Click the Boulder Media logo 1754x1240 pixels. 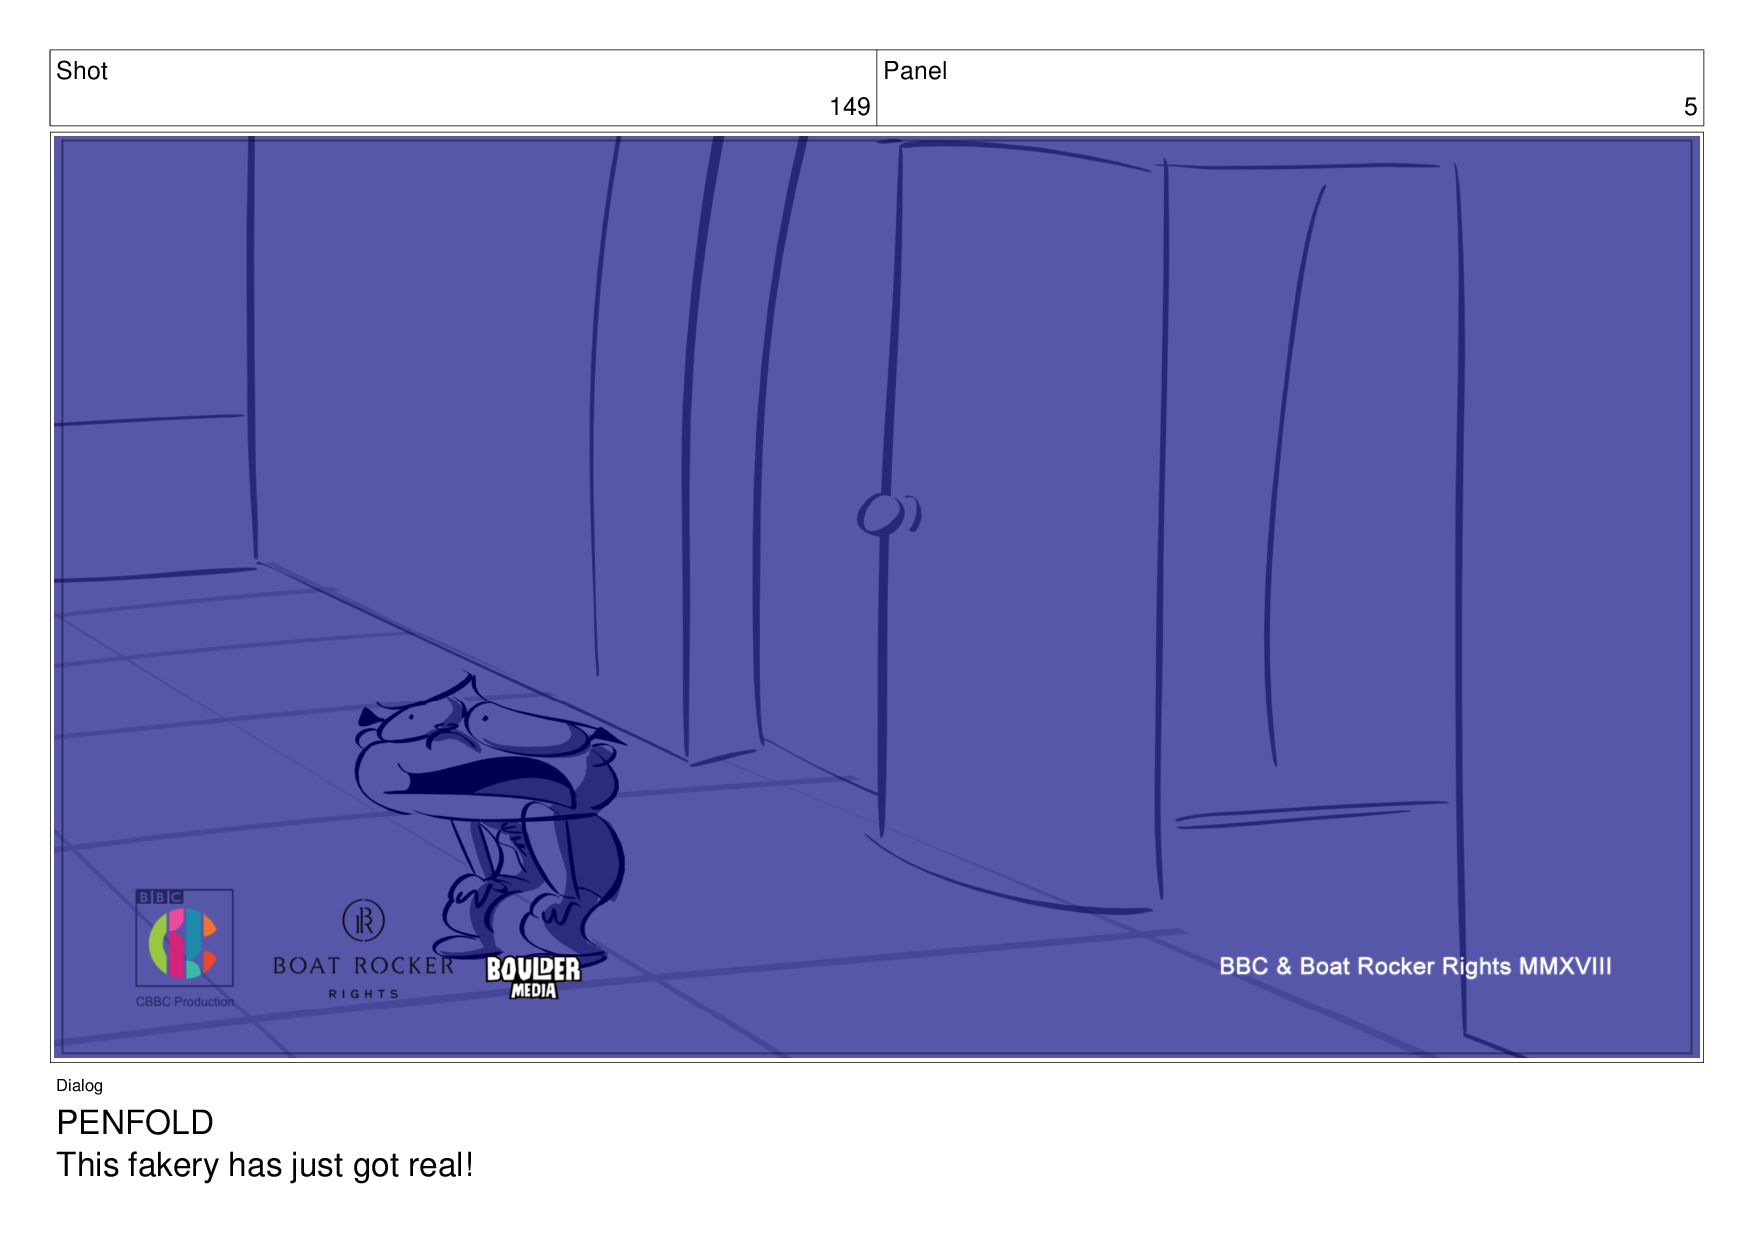(533, 977)
